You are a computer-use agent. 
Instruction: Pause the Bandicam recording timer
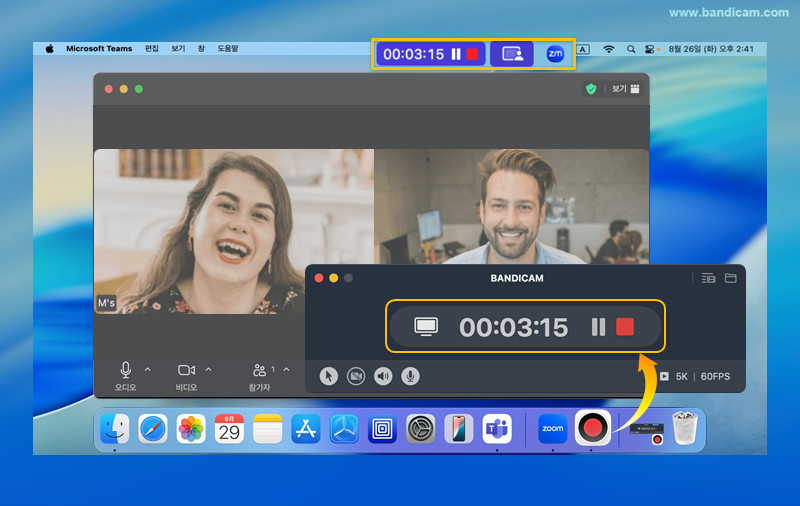(x=598, y=327)
